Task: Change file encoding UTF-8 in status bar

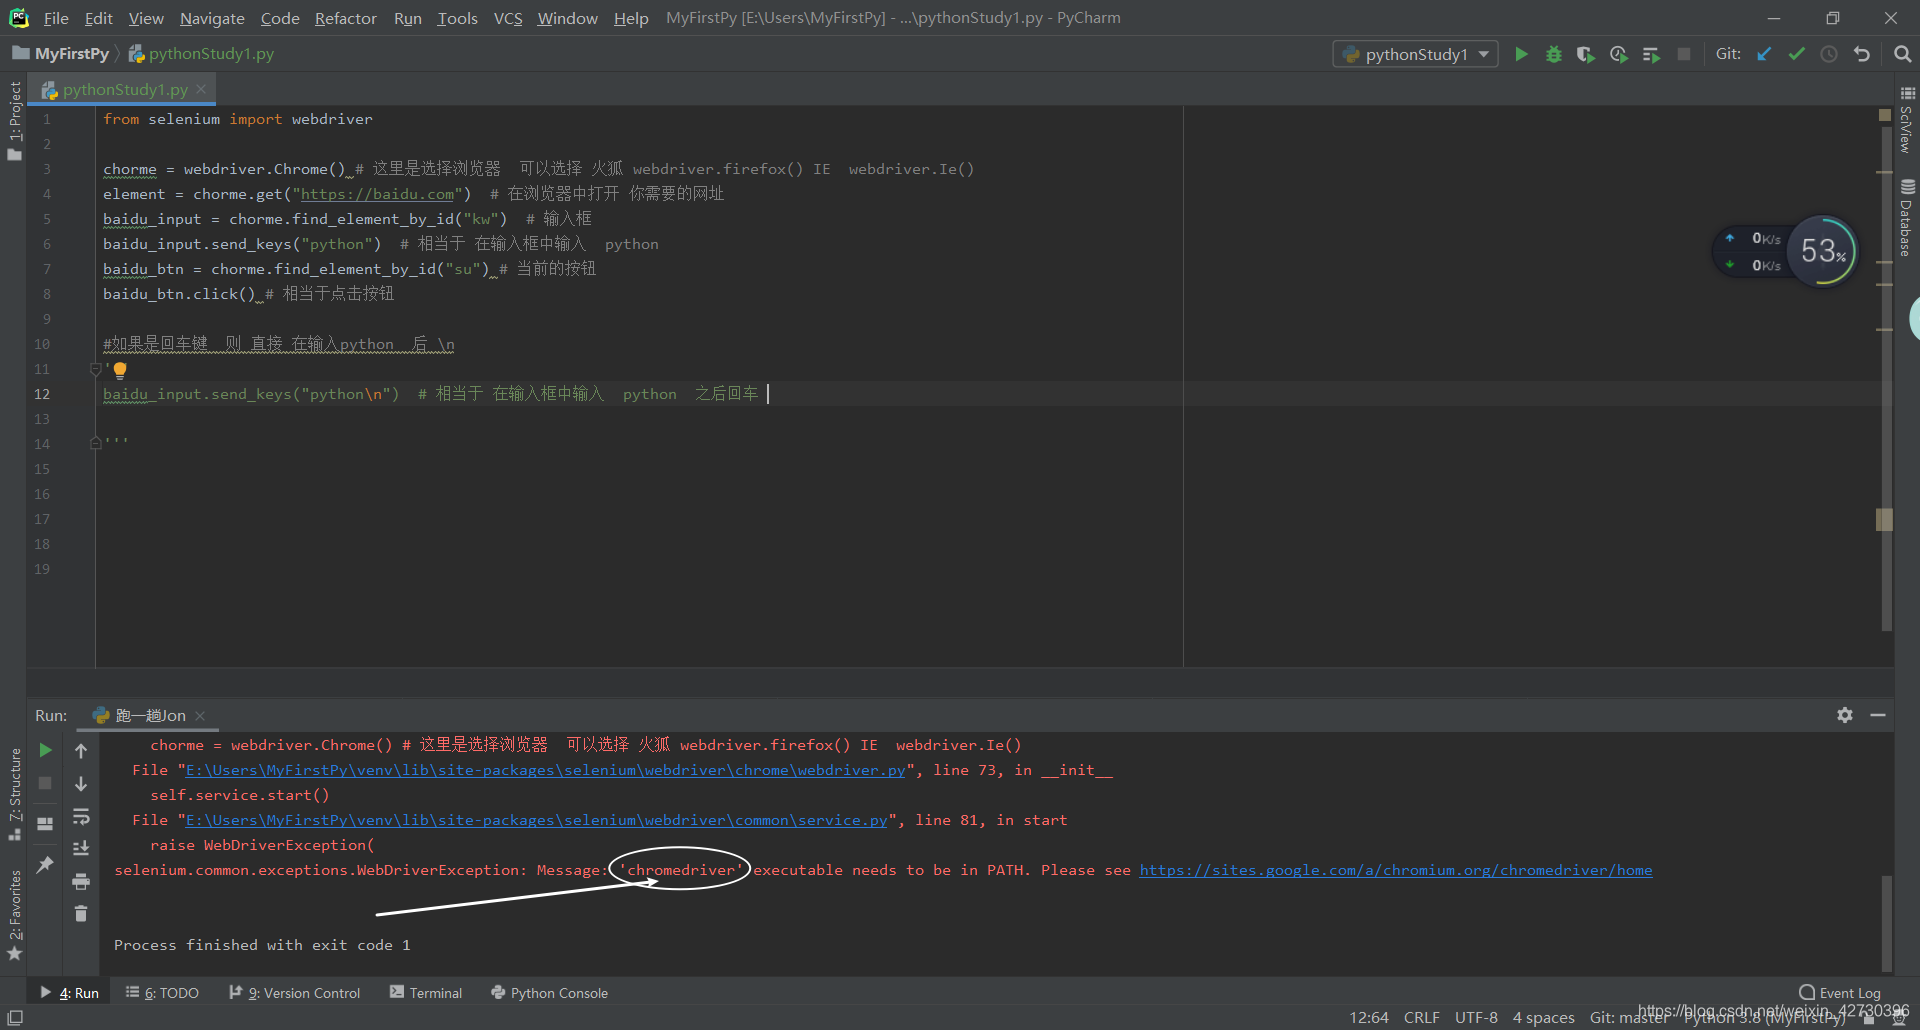Action: click(1476, 1017)
